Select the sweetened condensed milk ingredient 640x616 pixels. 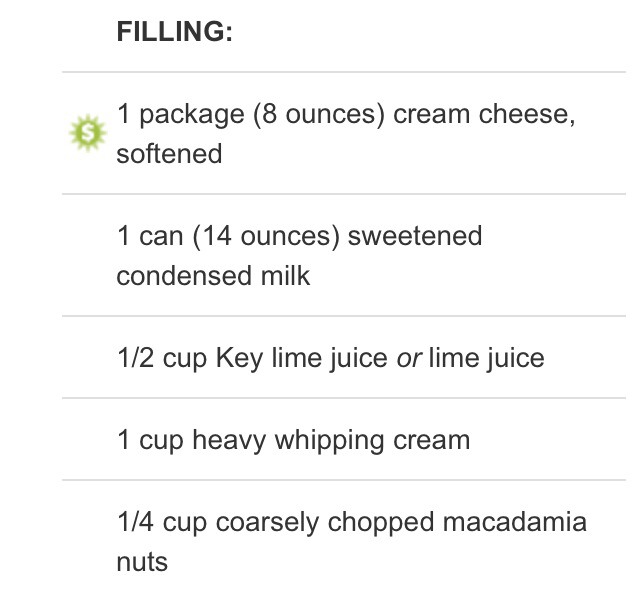299,256
